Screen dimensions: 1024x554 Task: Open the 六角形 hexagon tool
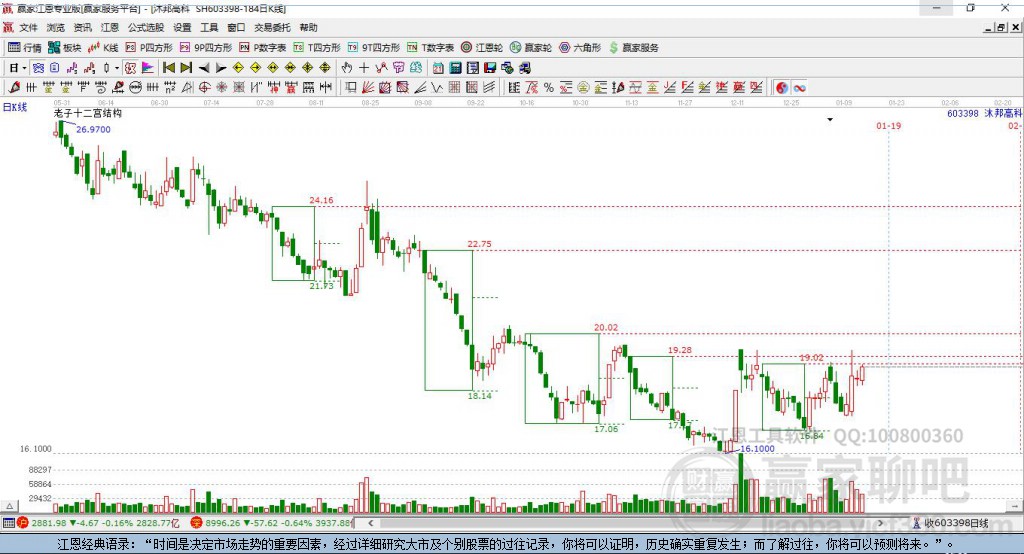[580, 48]
